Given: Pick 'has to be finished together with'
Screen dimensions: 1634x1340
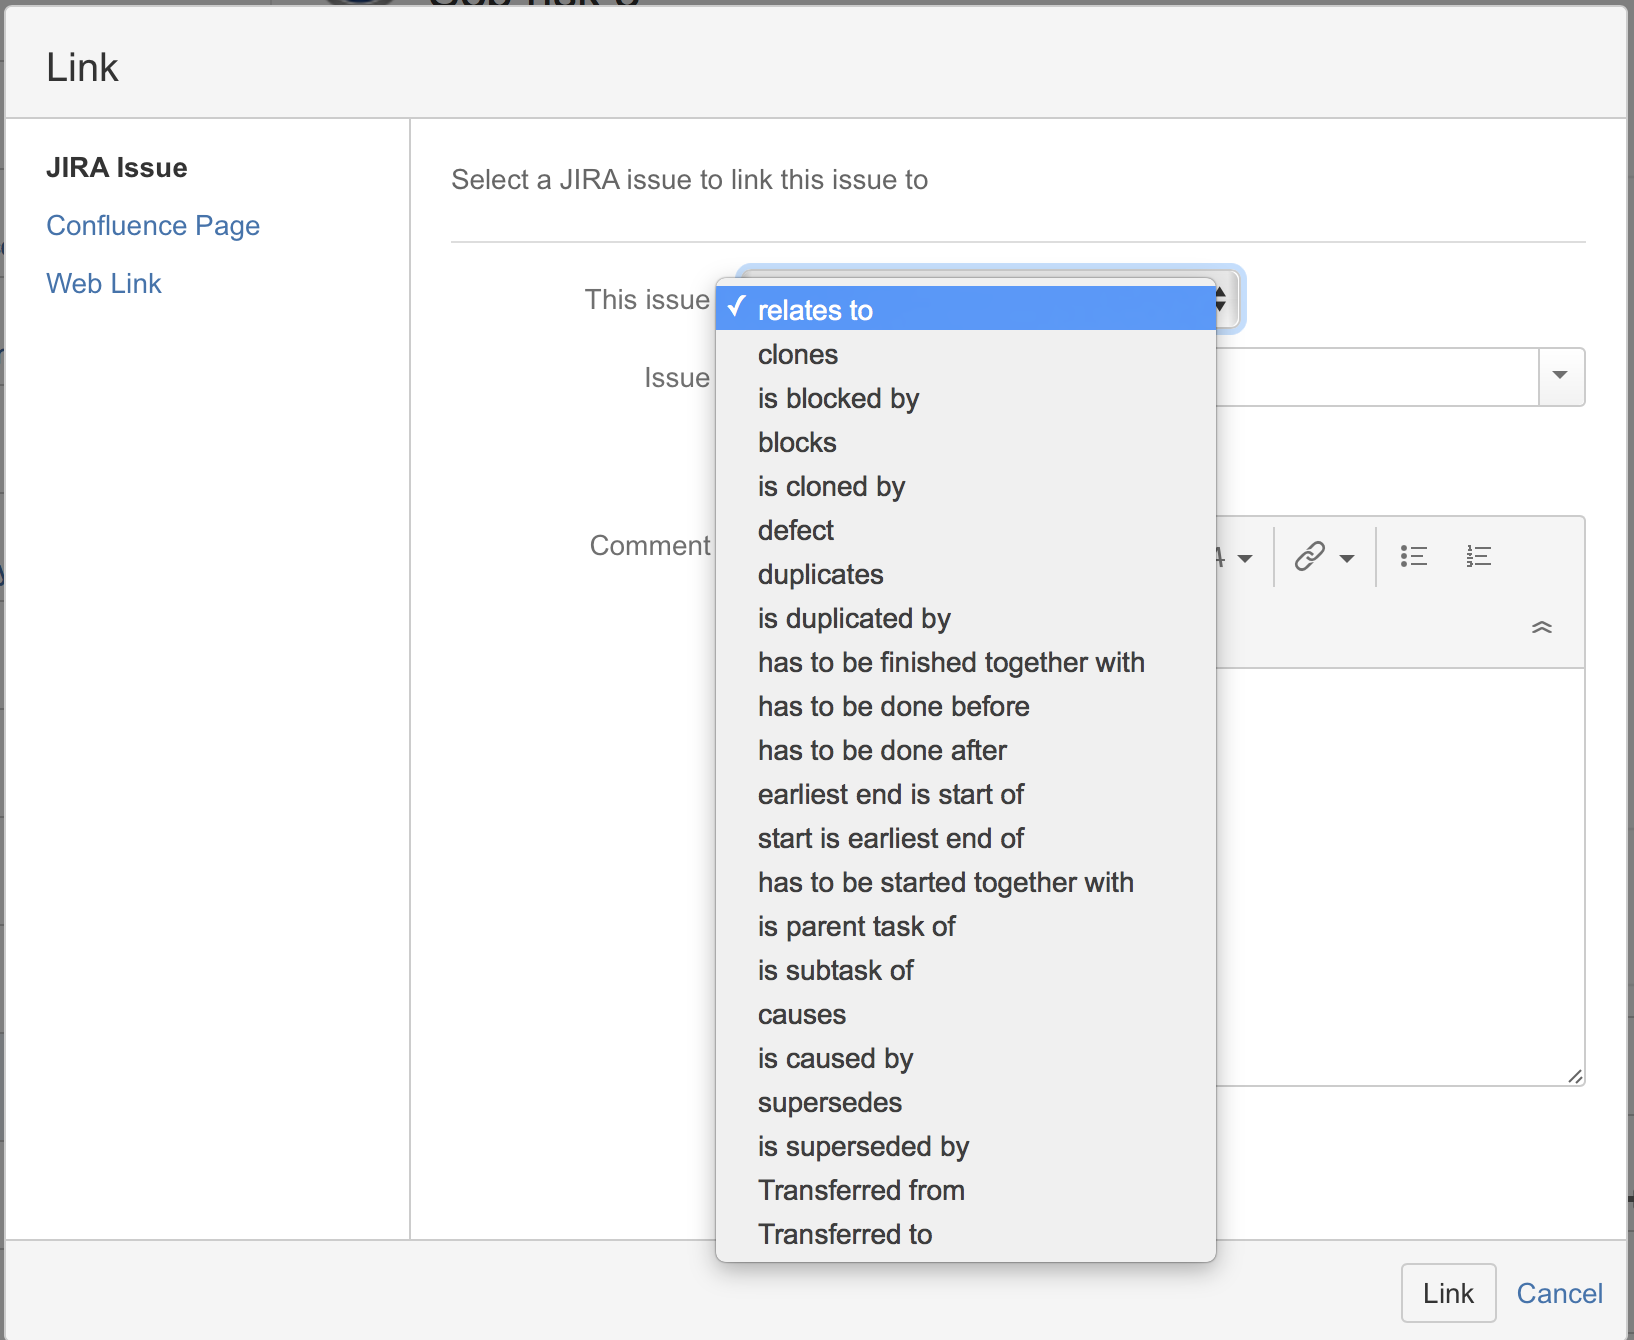Looking at the screenshot, I should point(966,662).
